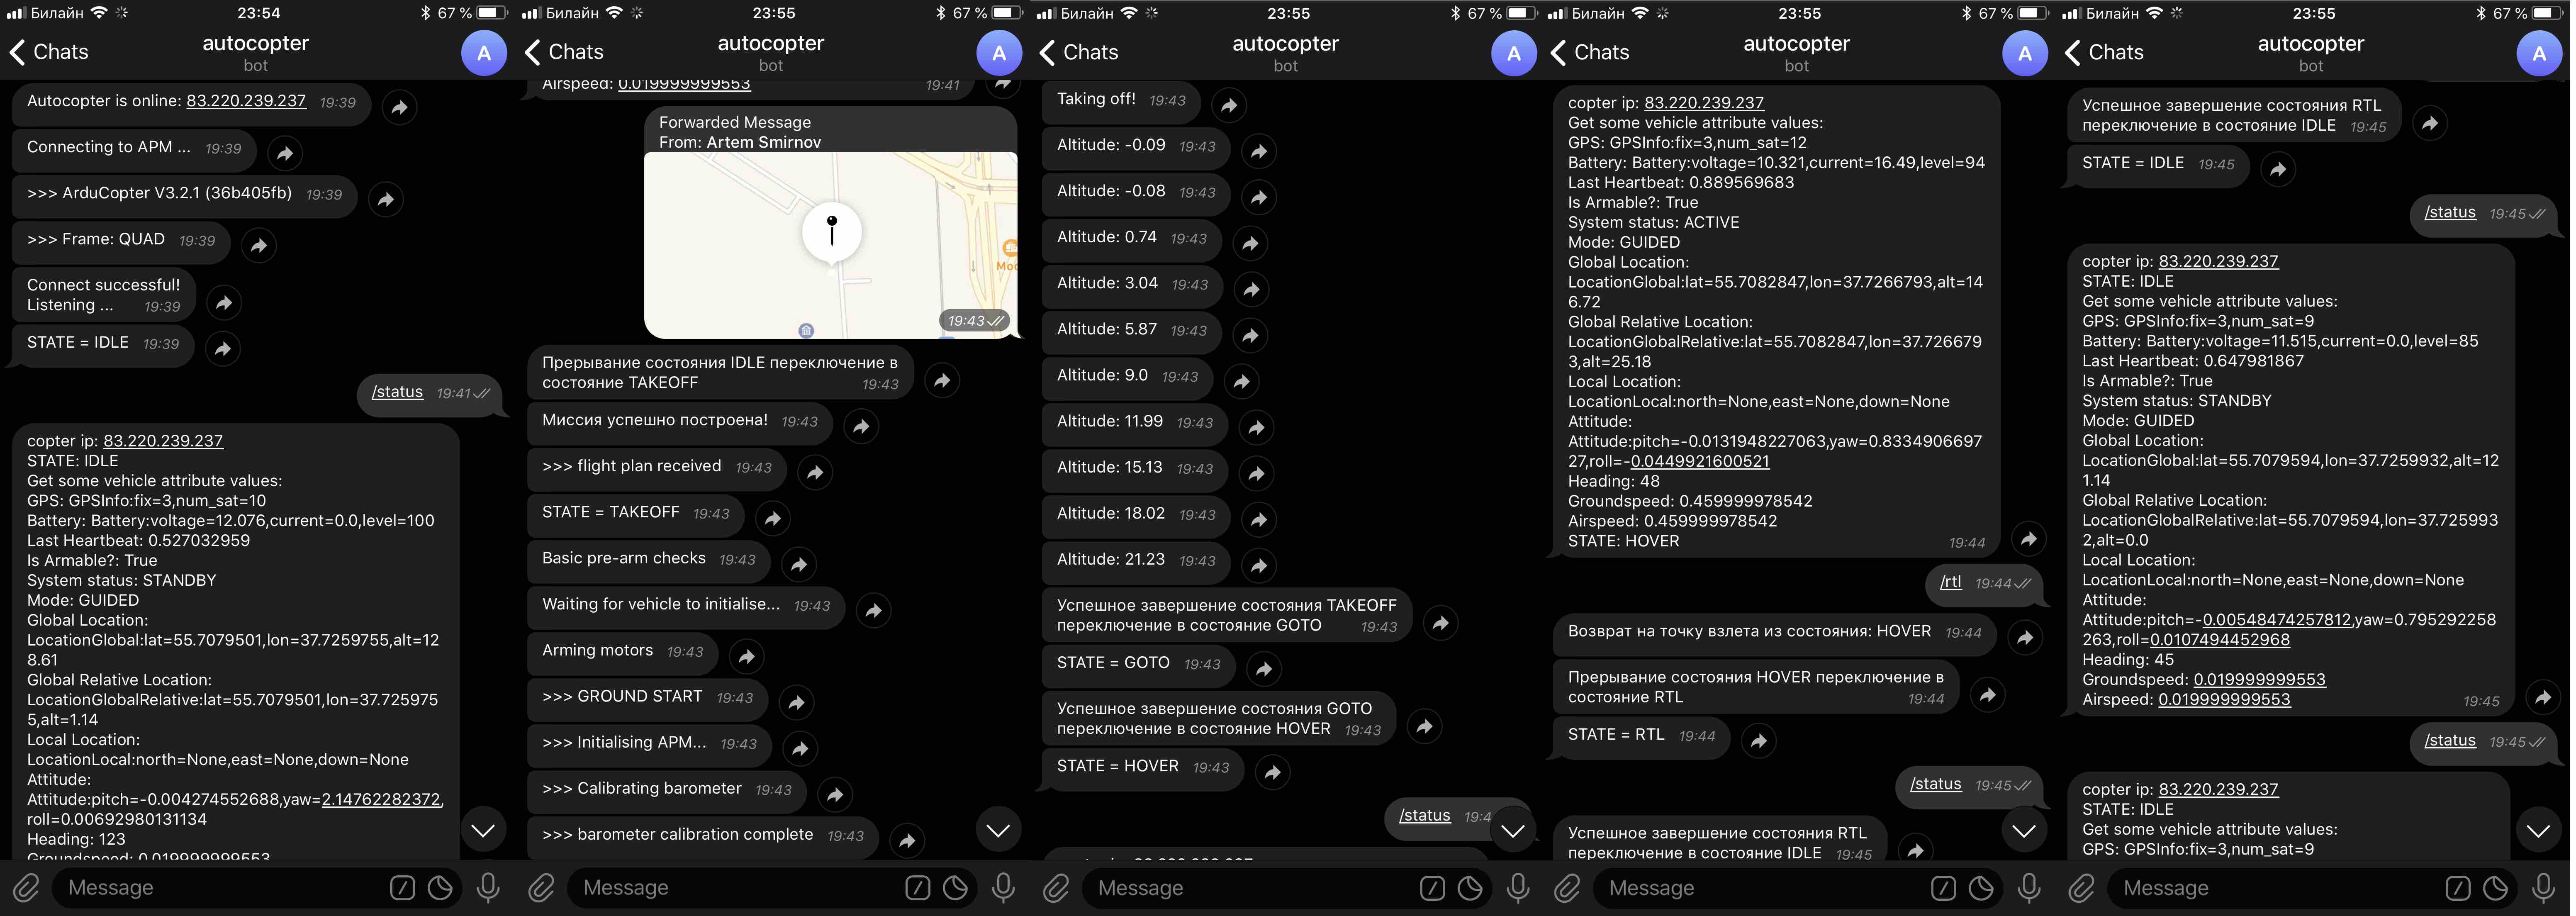
Task: Forward the 'Connect successful! Listening' message
Action: coord(224,302)
